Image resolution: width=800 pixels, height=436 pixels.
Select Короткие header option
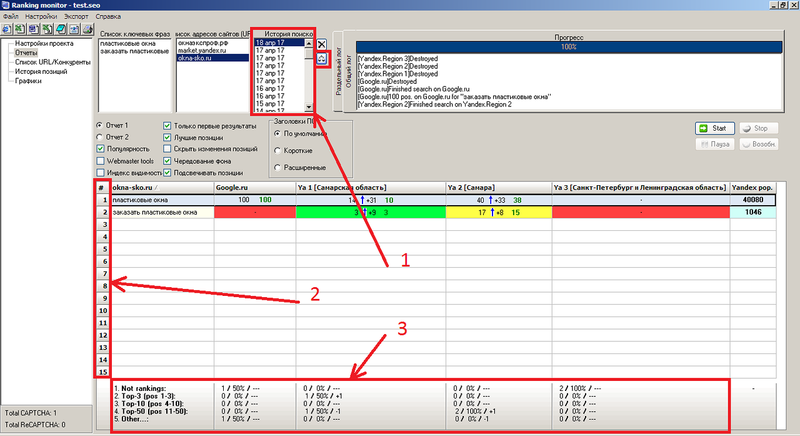[x=276, y=150]
